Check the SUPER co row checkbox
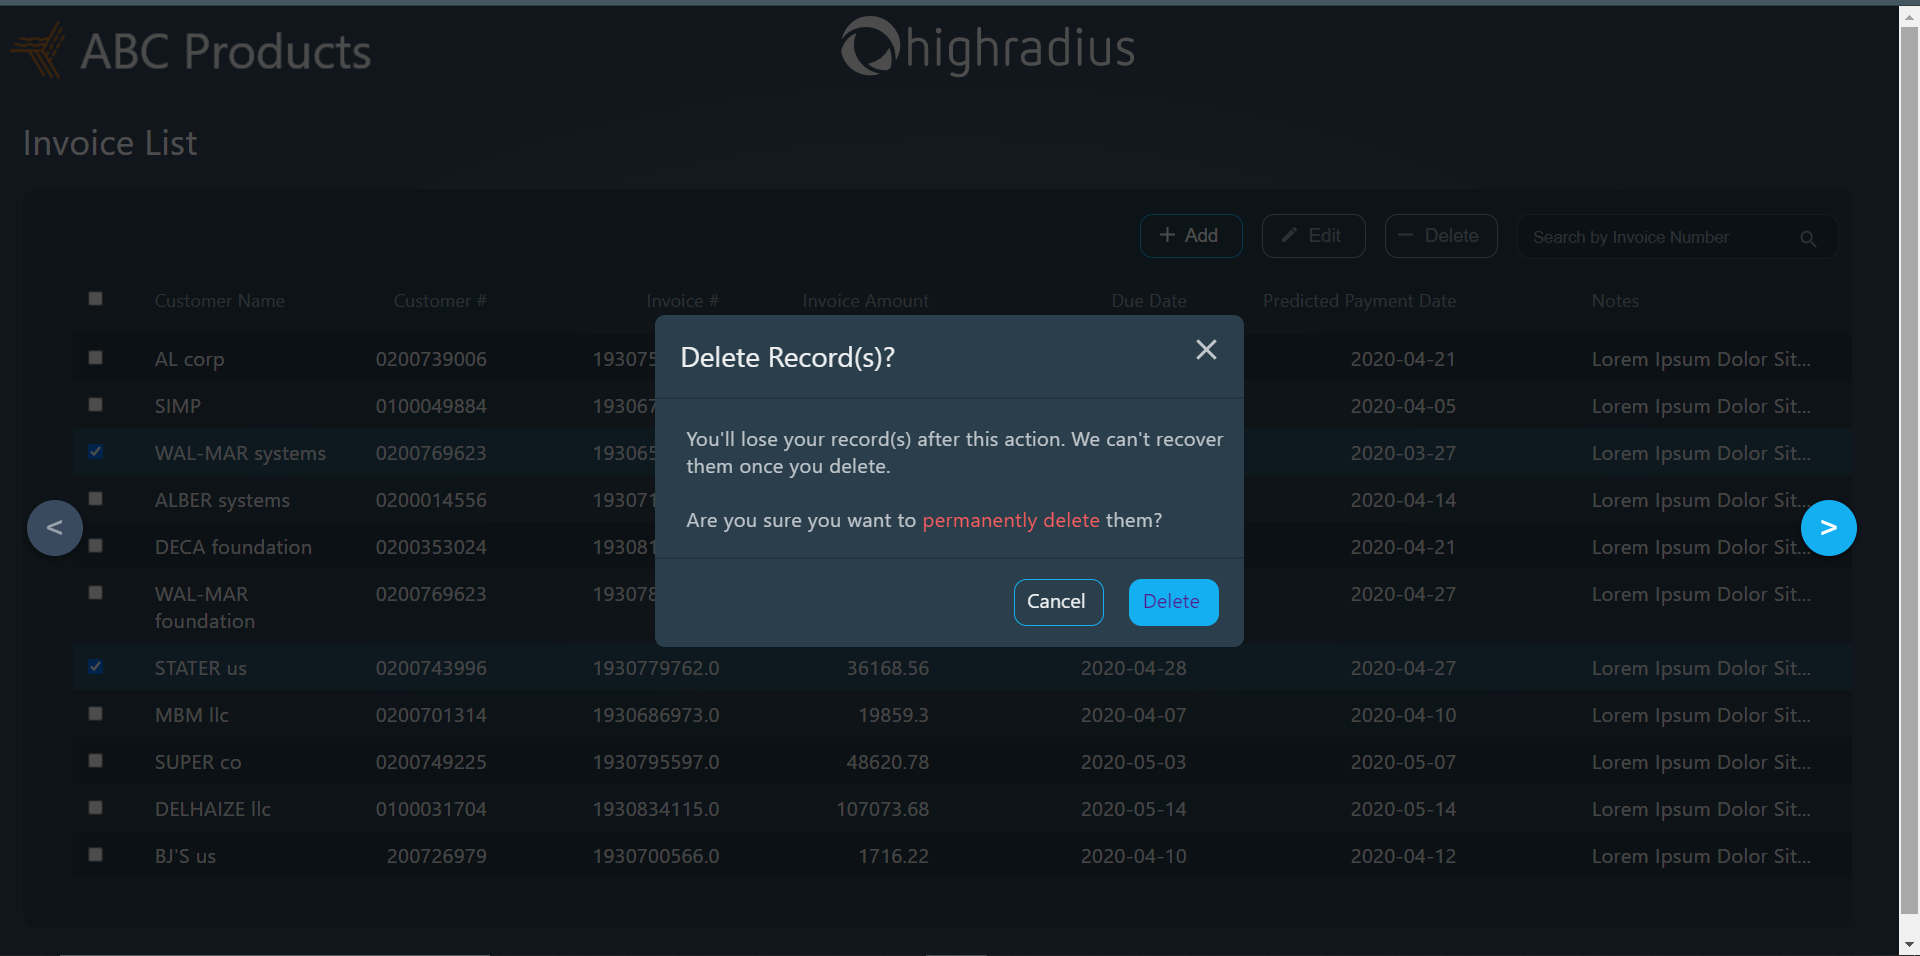 95,760
